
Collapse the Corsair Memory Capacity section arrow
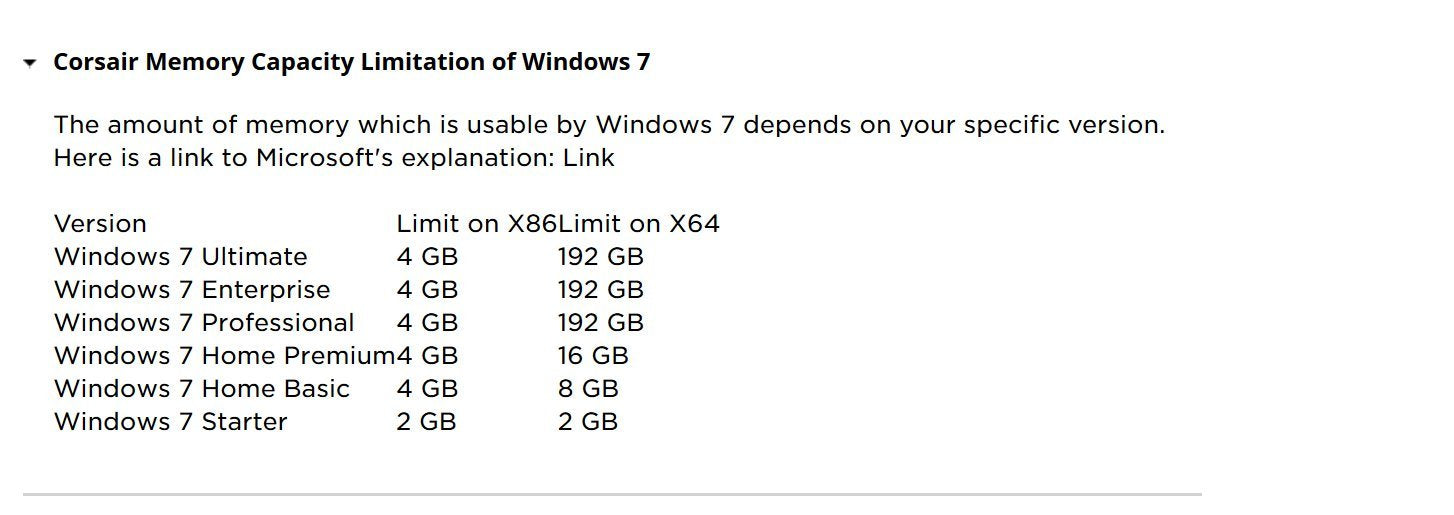tap(30, 63)
